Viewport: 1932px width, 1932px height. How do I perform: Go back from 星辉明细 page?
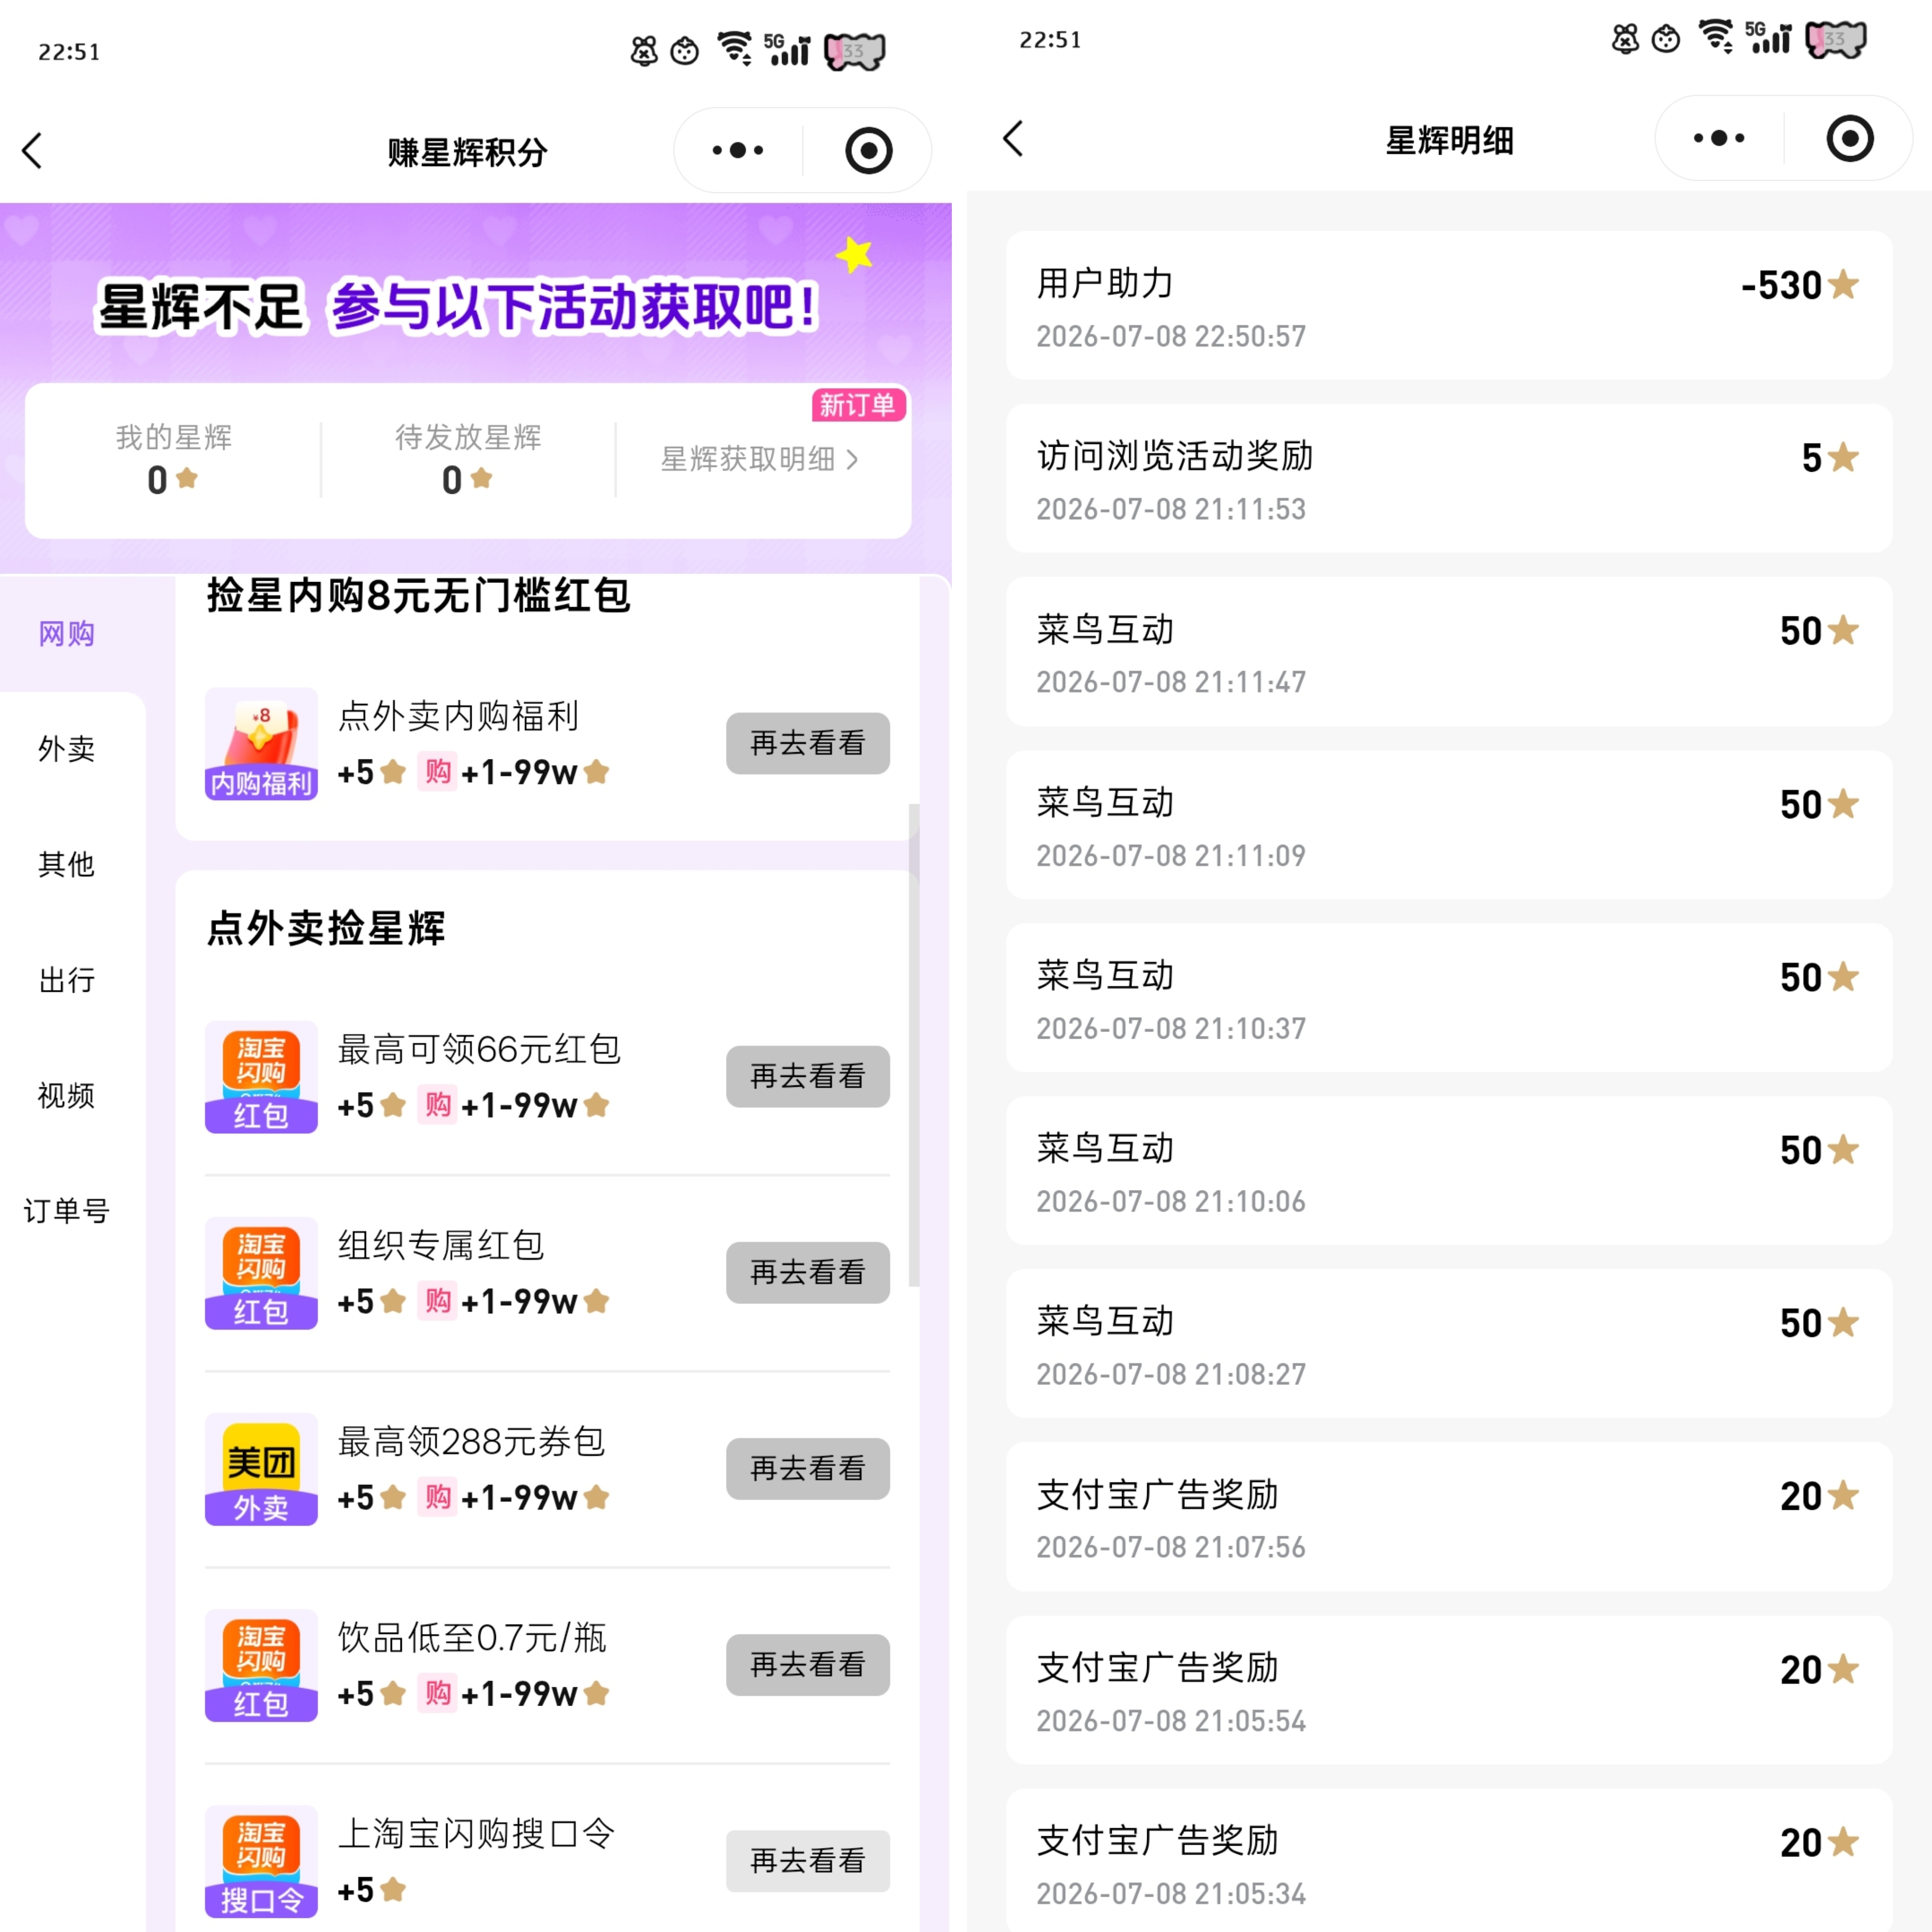[1013, 139]
